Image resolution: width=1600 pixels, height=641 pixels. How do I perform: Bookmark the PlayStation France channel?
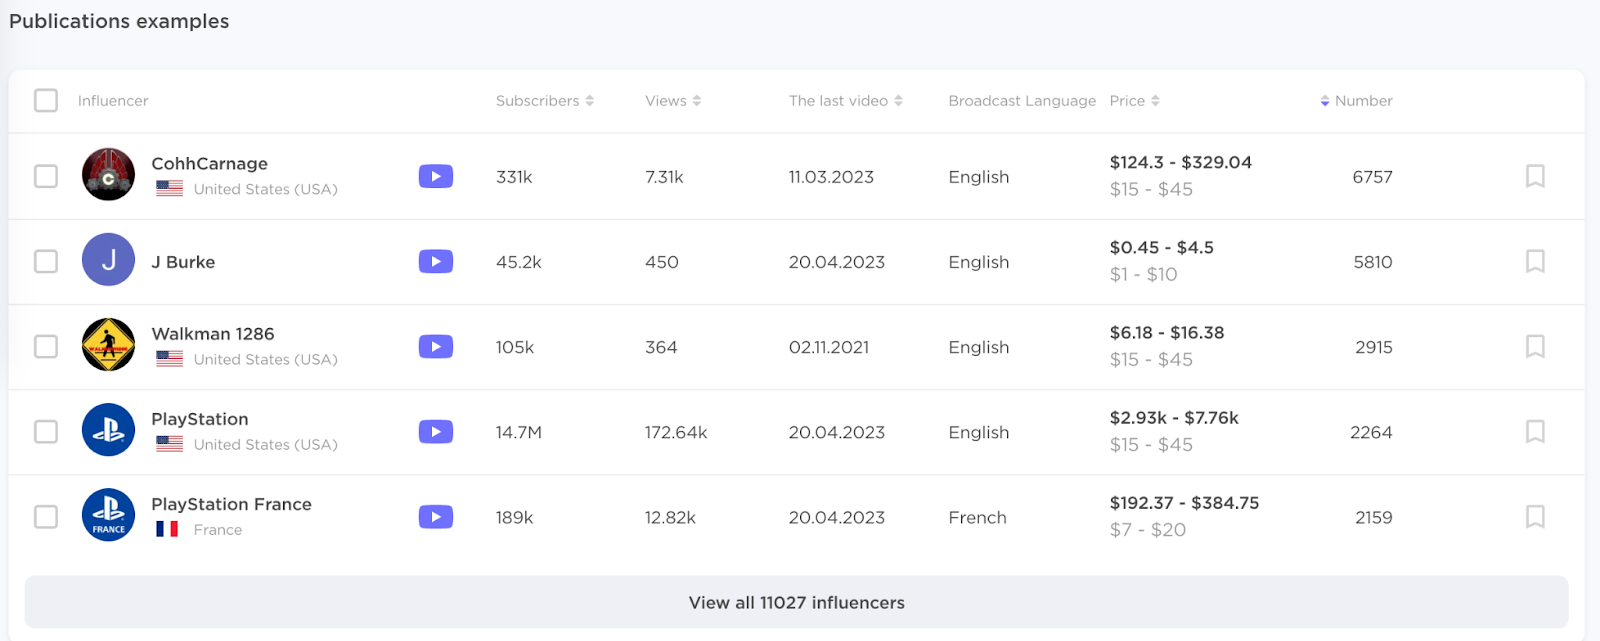(1535, 517)
